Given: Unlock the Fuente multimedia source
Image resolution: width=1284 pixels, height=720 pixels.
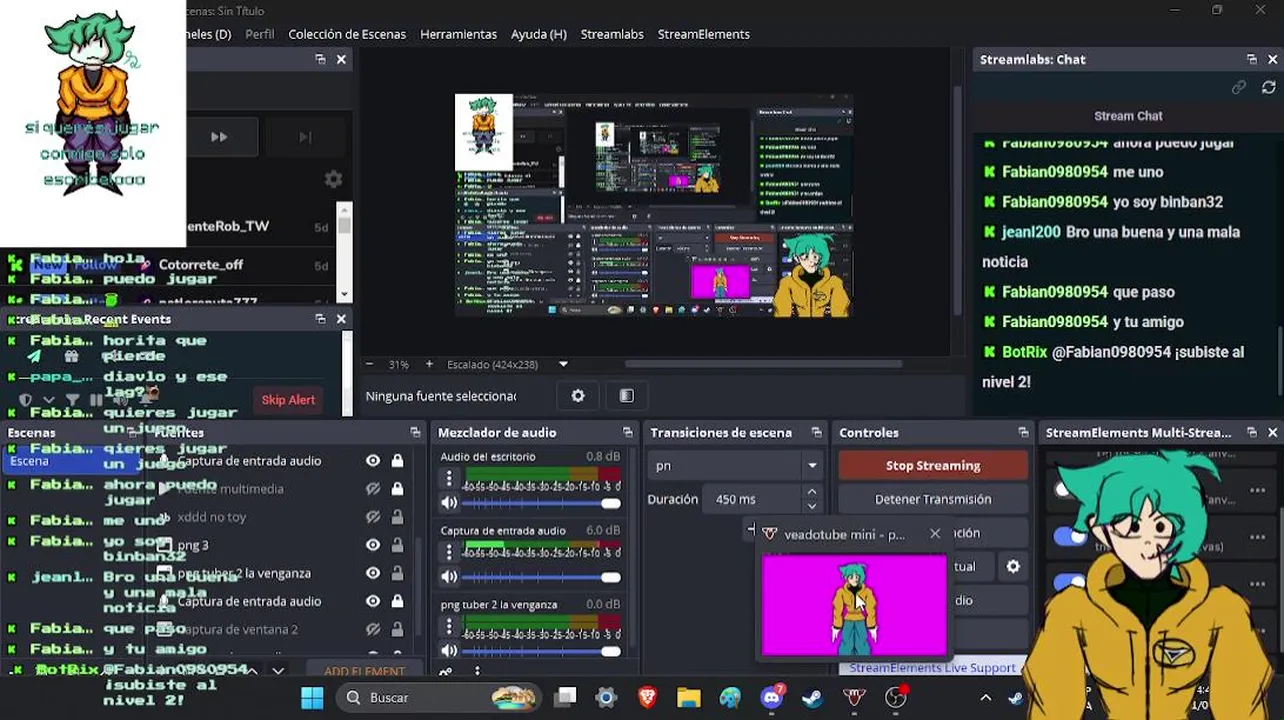Looking at the screenshot, I should (397, 489).
